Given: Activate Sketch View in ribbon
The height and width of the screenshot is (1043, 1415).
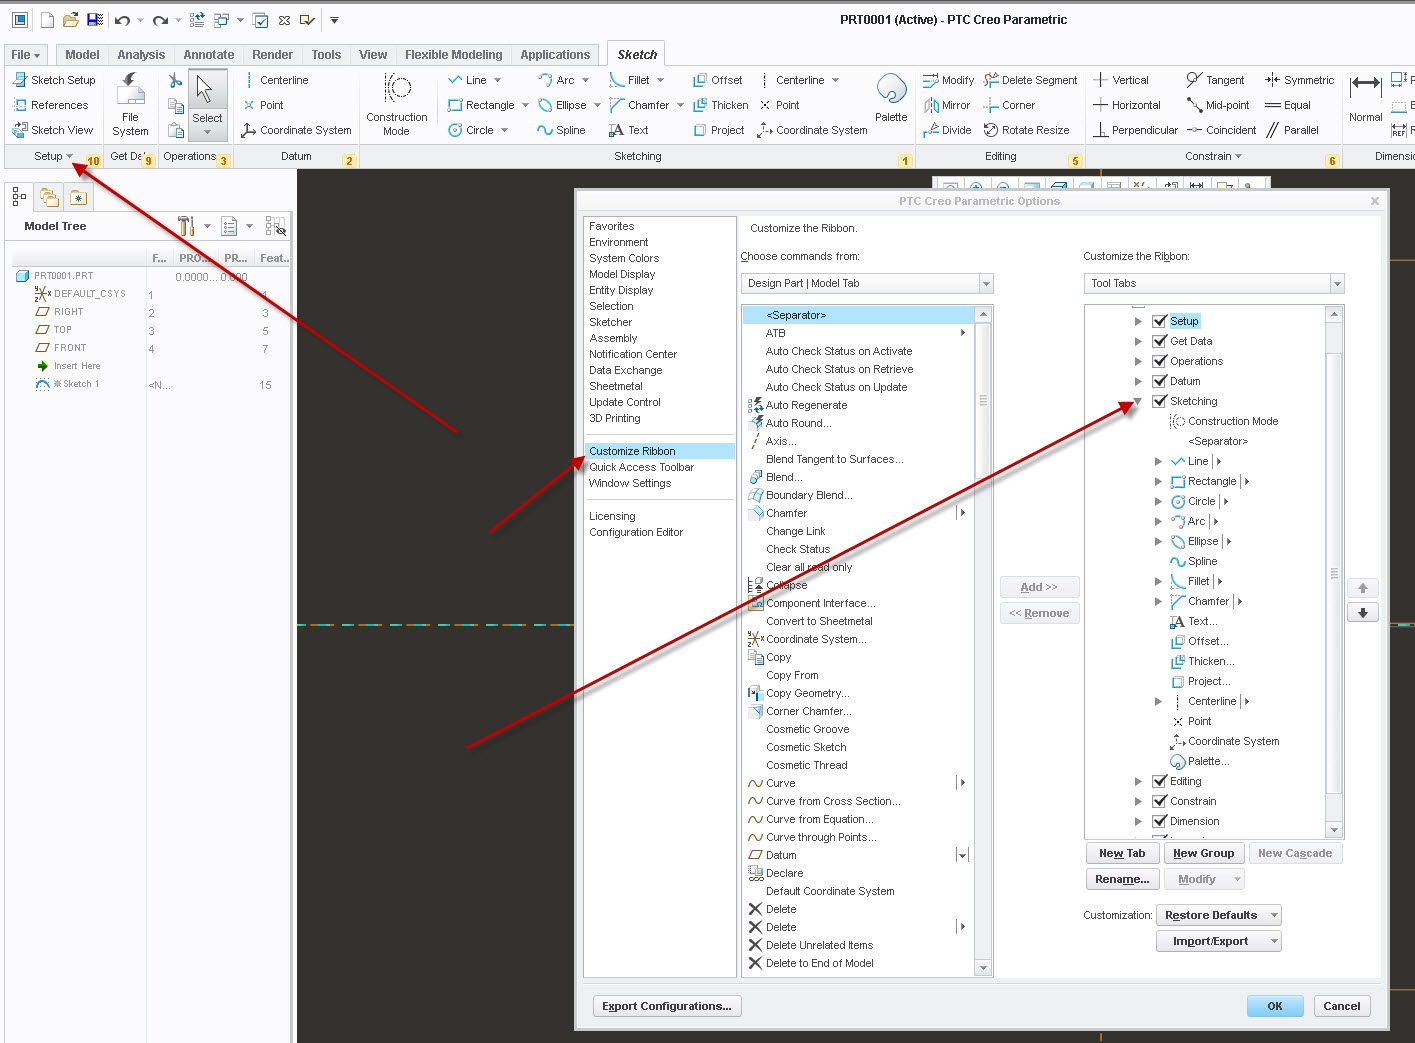Looking at the screenshot, I should click(53, 130).
